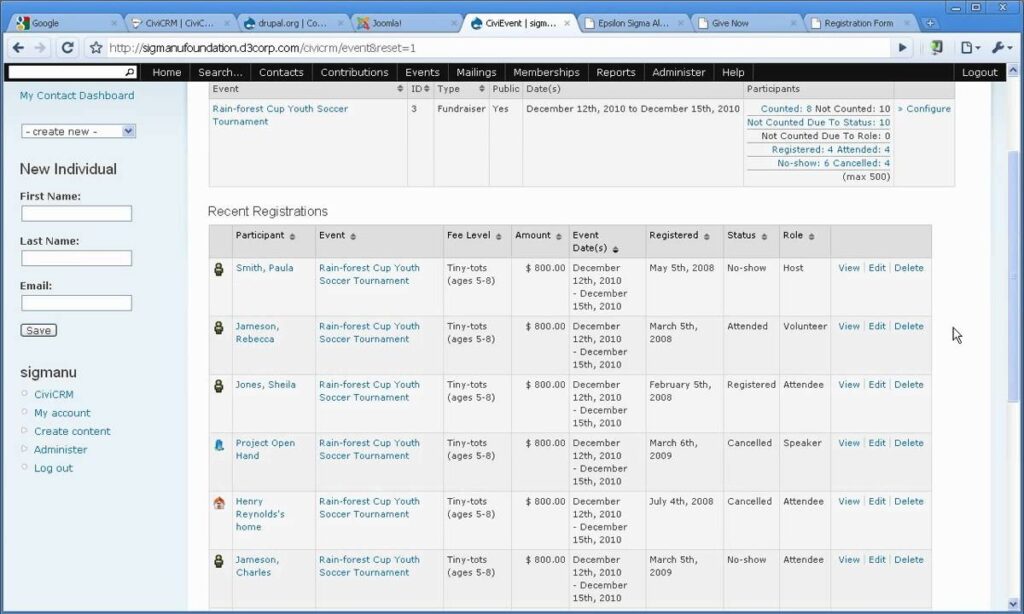Open Google Translate from the browser toolbar

[935, 46]
